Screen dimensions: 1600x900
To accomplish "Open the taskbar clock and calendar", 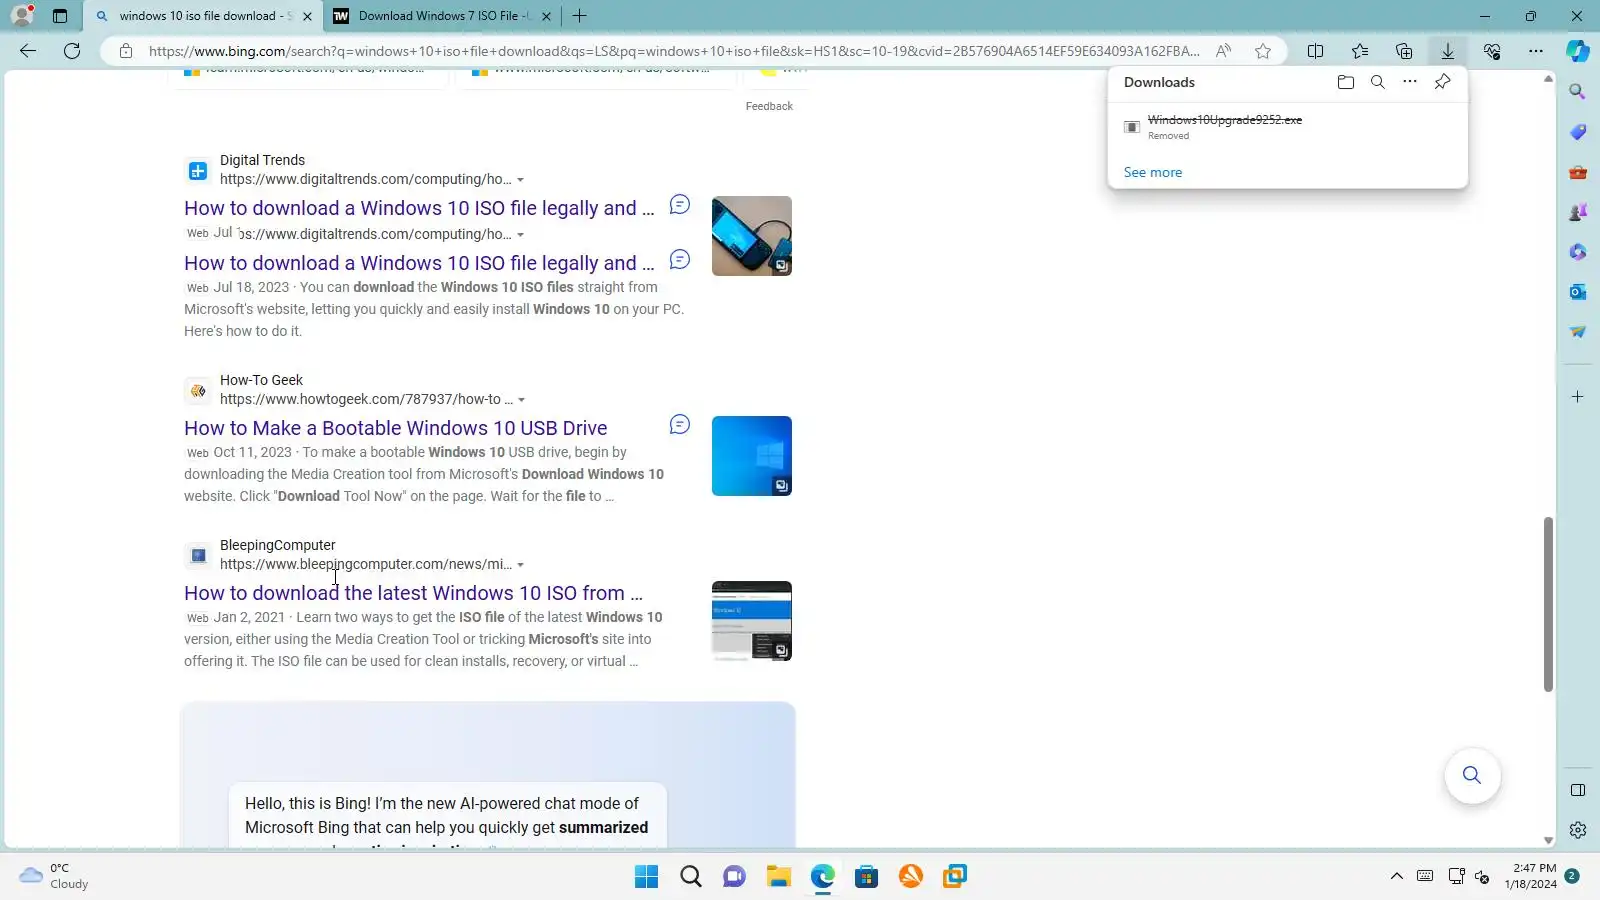I will pos(1531,876).
